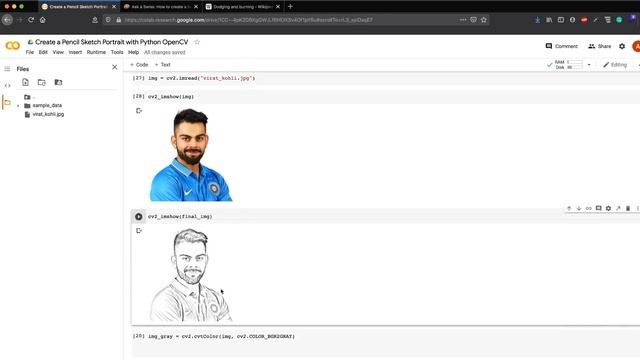Open the Colab logo home link
Viewport: 640px width, 360px height.
point(13,46)
